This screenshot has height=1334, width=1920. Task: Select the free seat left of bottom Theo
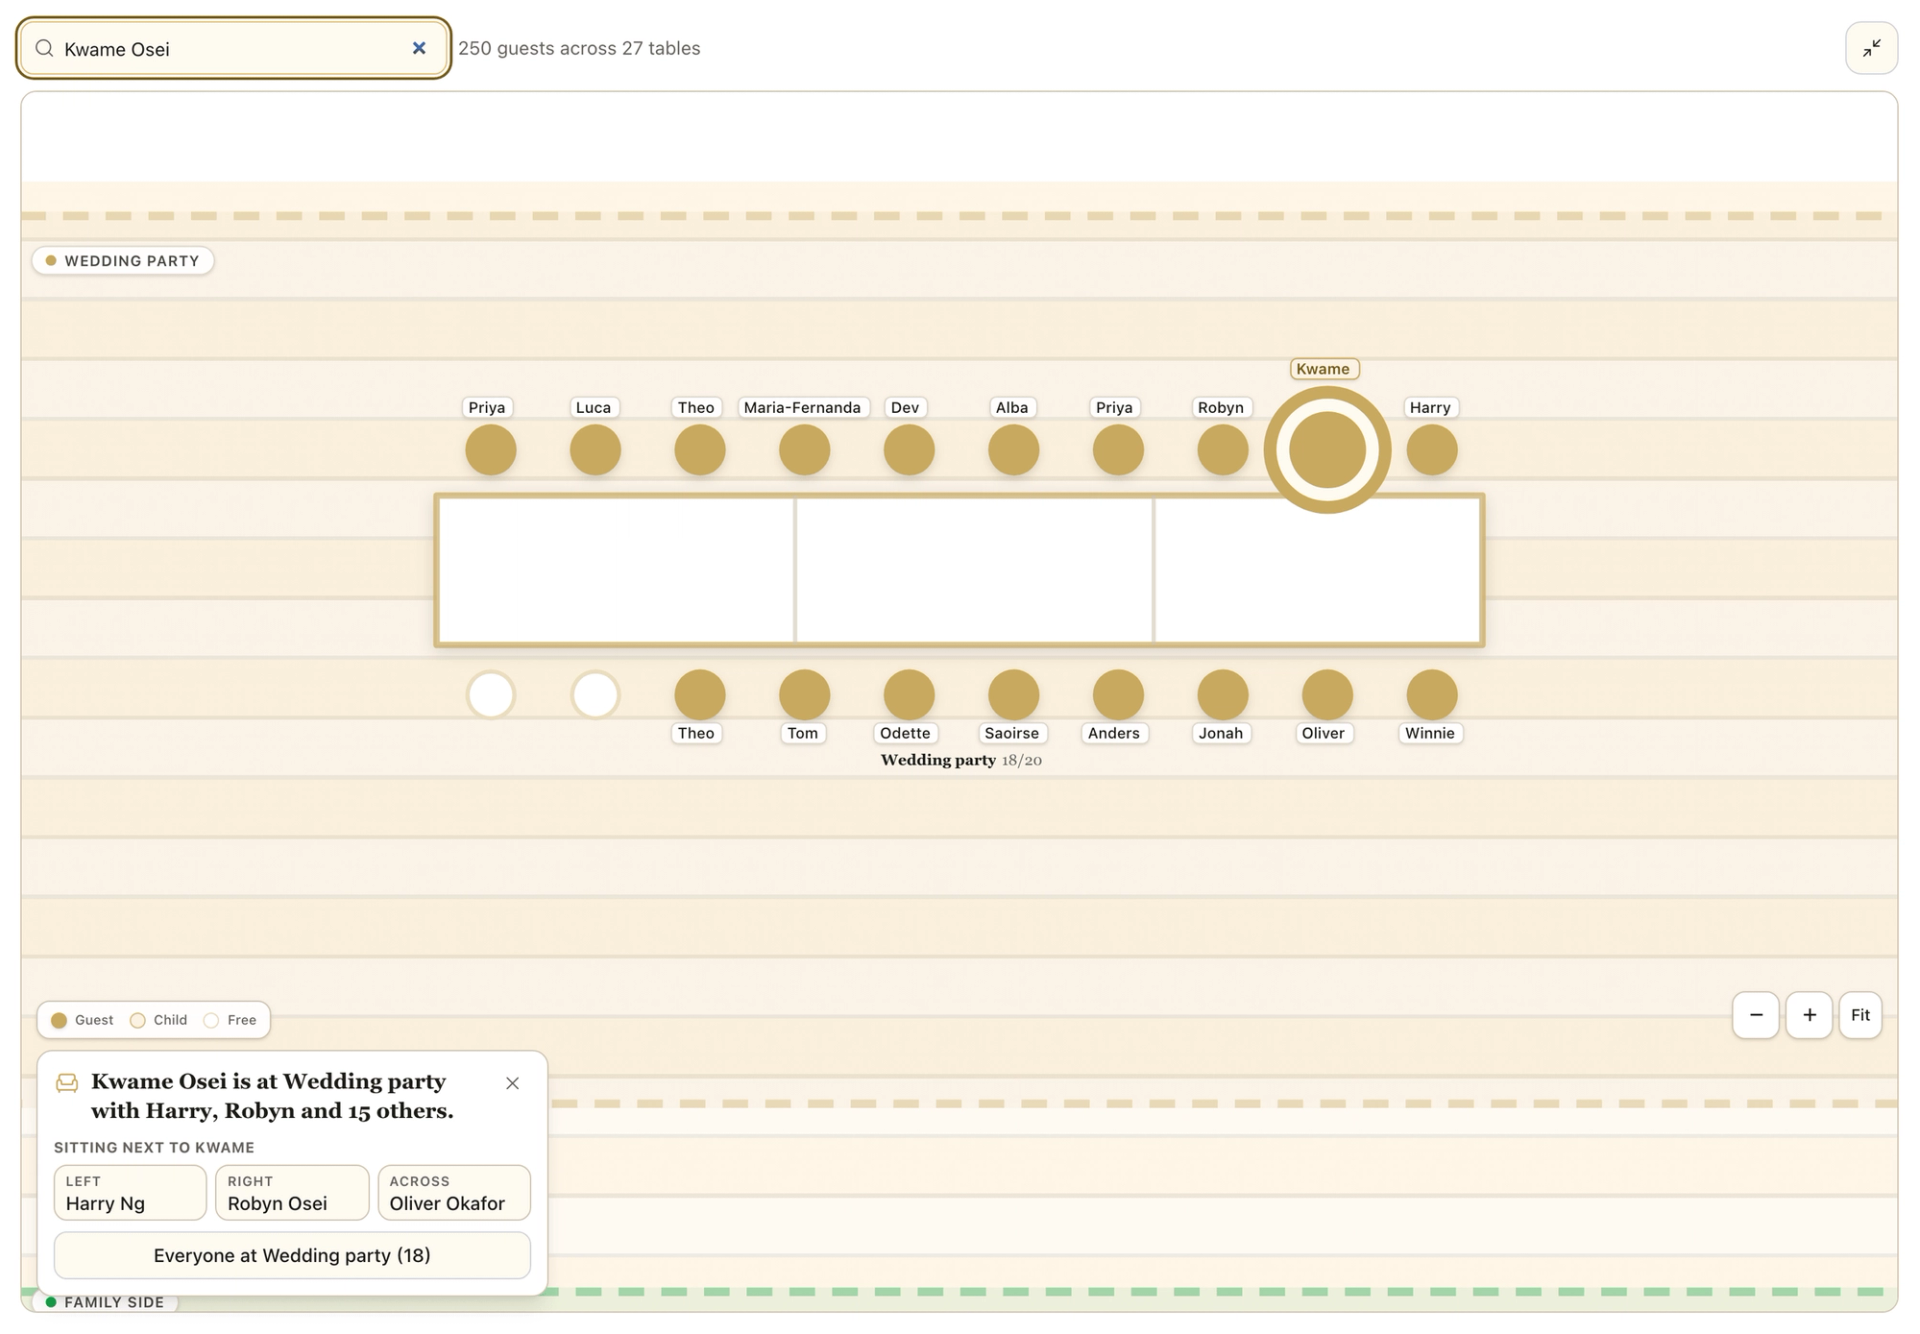[595, 695]
